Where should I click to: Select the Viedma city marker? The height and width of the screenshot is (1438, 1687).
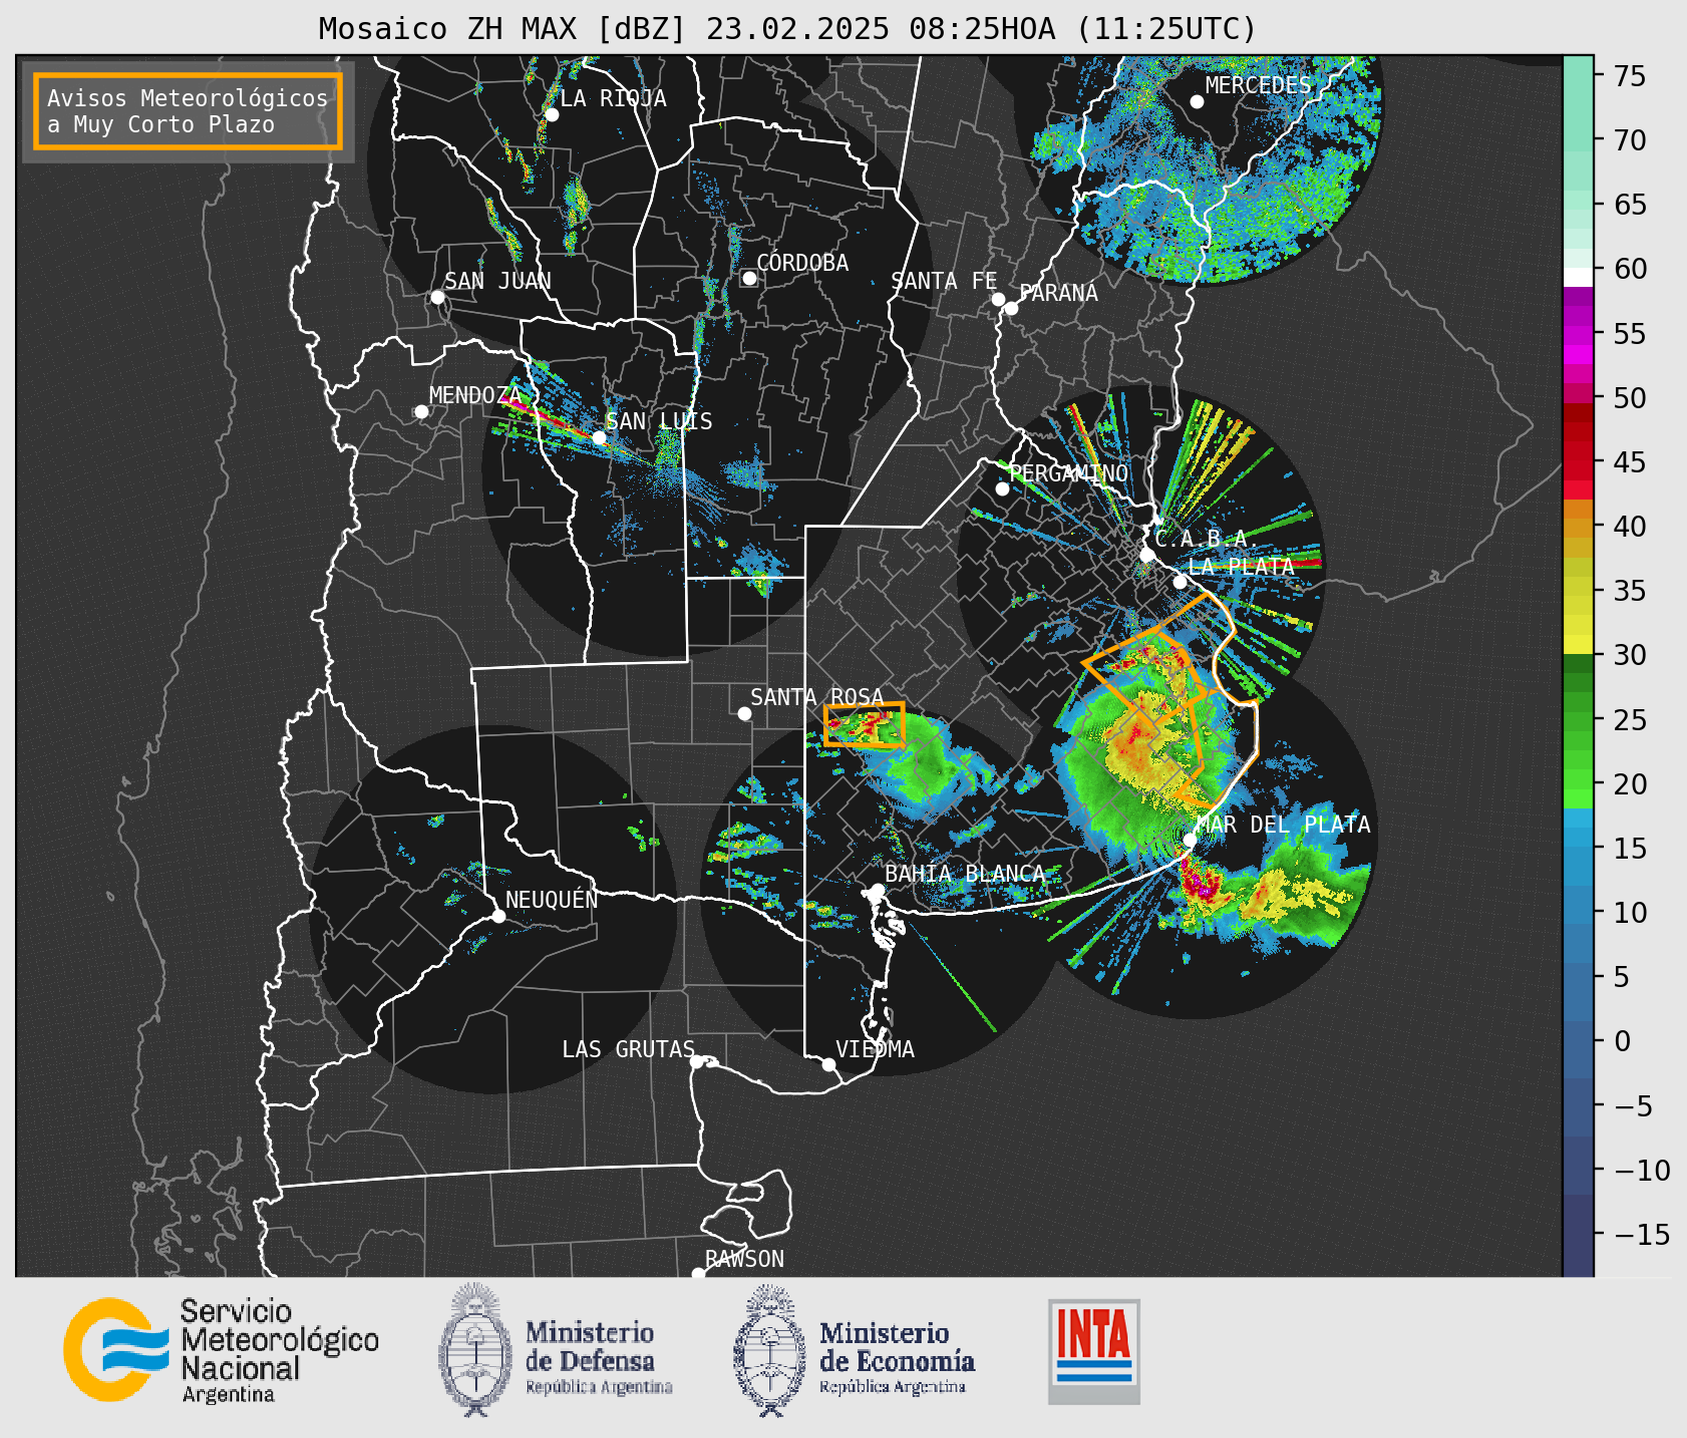829,1064
